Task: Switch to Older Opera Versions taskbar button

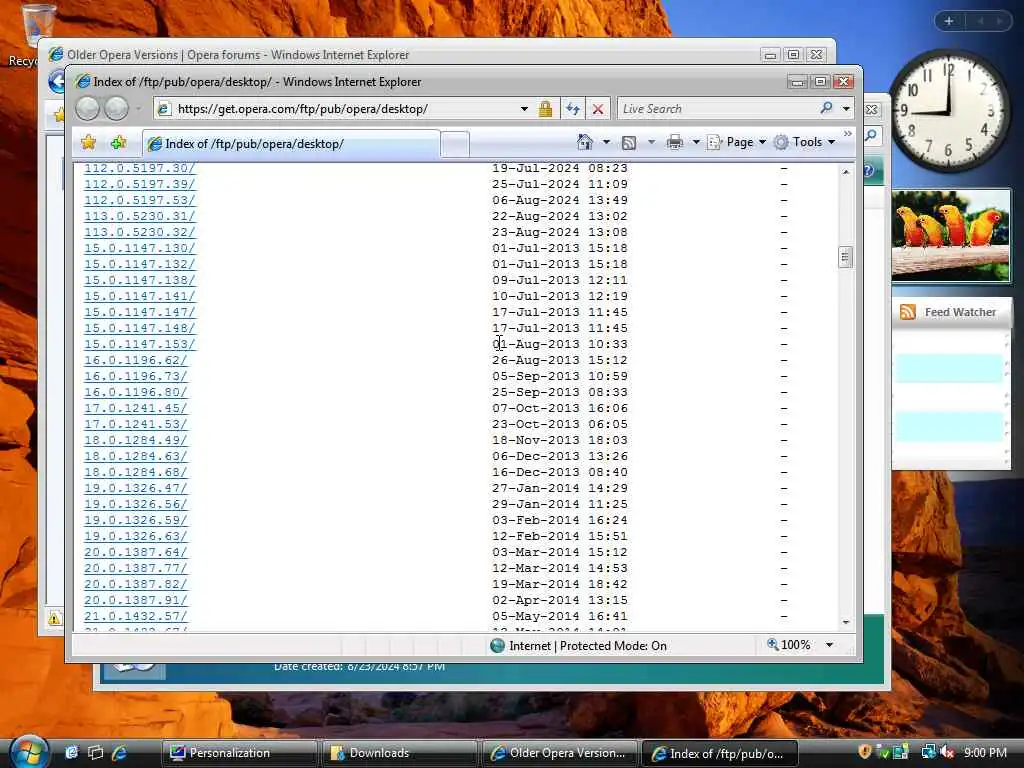Action: (560, 753)
